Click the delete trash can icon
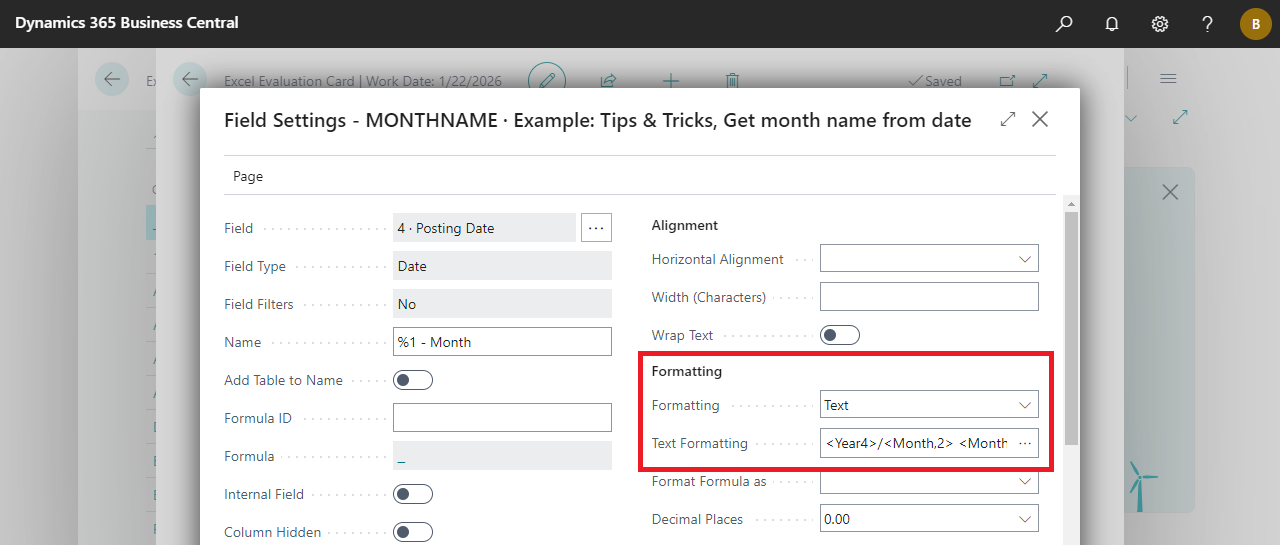 point(732,81)
